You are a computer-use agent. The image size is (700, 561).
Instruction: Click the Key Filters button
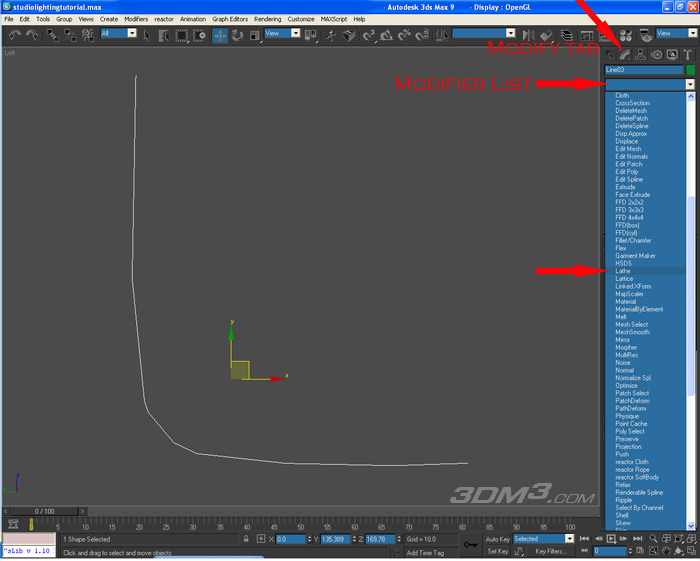tap(551, 551)
